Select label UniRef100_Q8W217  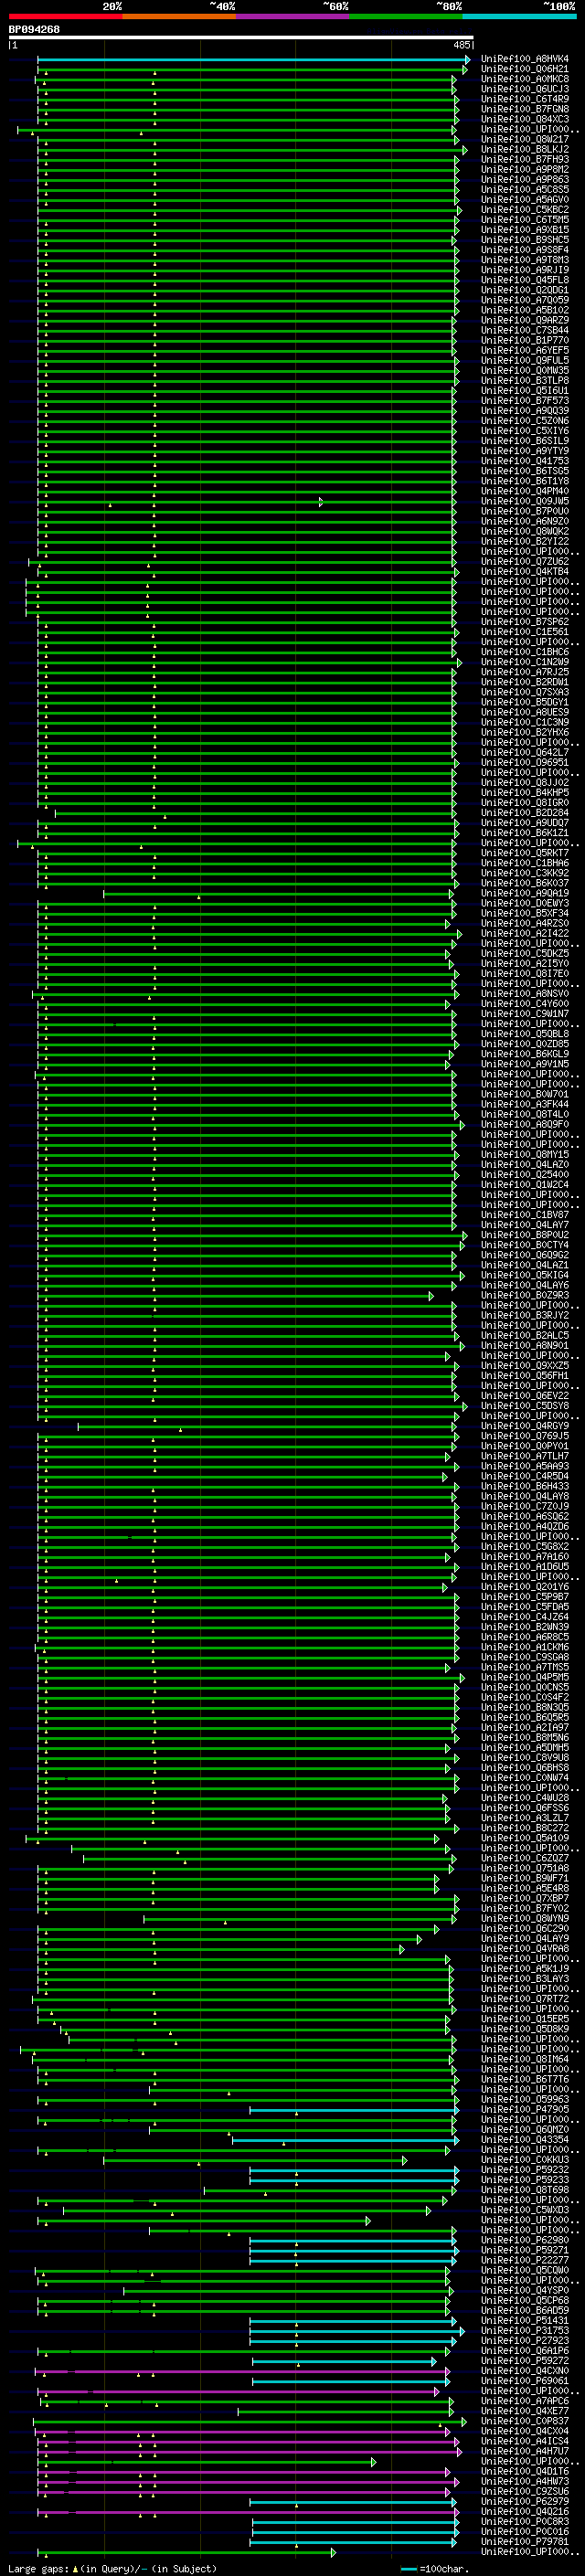coord(525,139)
